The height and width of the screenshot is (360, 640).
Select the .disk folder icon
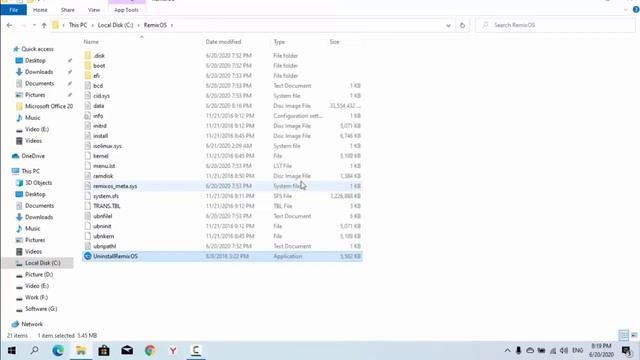tap(88, 56)
